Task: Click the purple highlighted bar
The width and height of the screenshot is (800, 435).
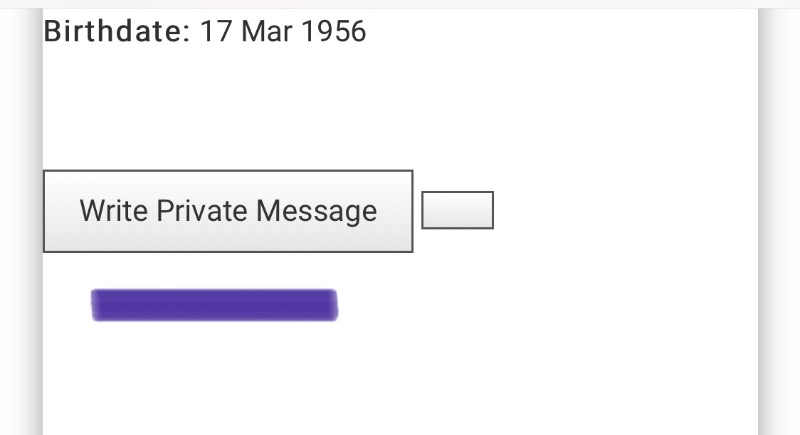Action: 214,305
